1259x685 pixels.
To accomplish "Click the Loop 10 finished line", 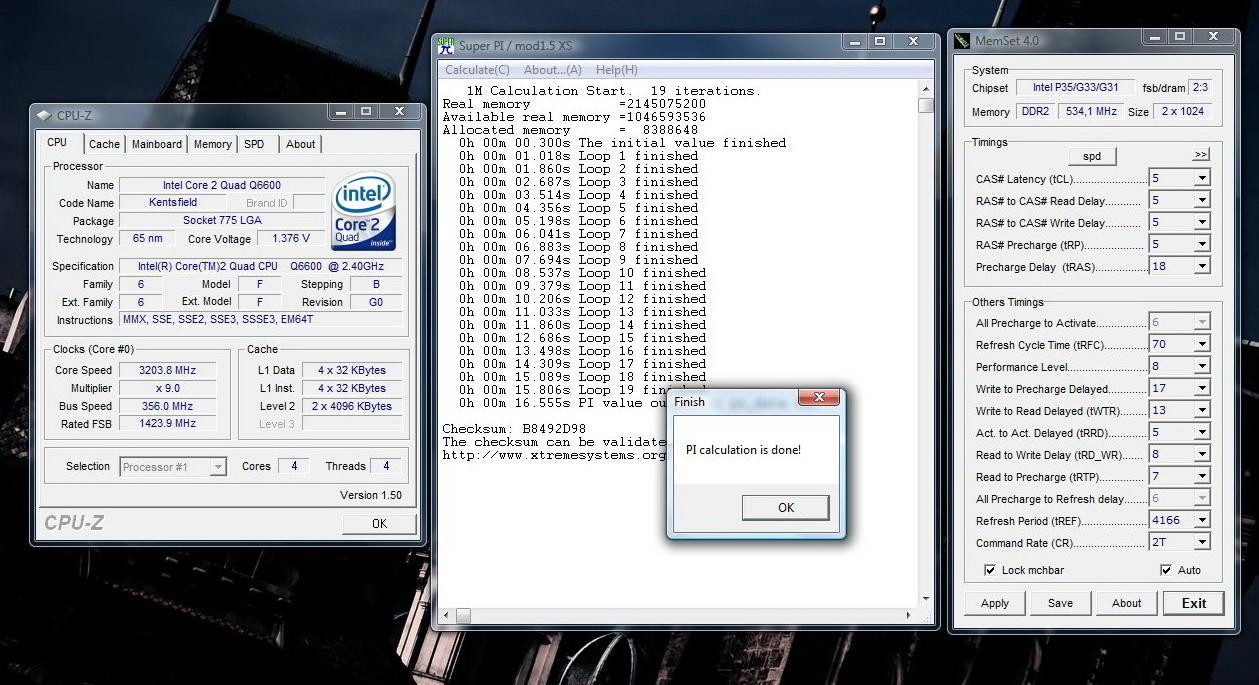I will (582, 273).
